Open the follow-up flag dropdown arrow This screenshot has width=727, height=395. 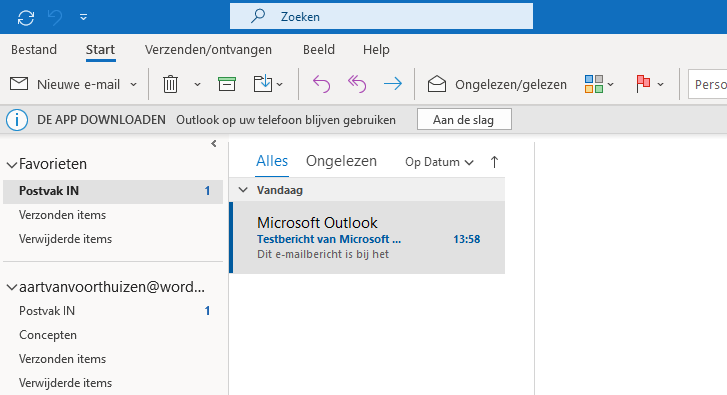click(x=661, y=84)
